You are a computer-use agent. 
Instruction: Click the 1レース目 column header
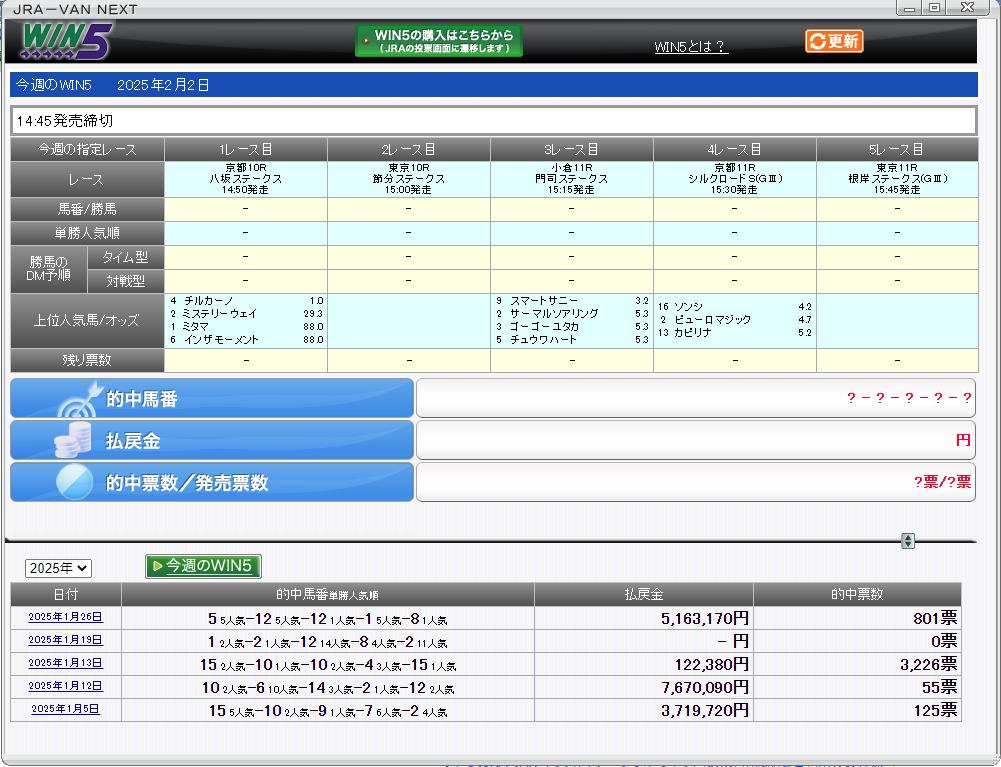click(246, 149)
